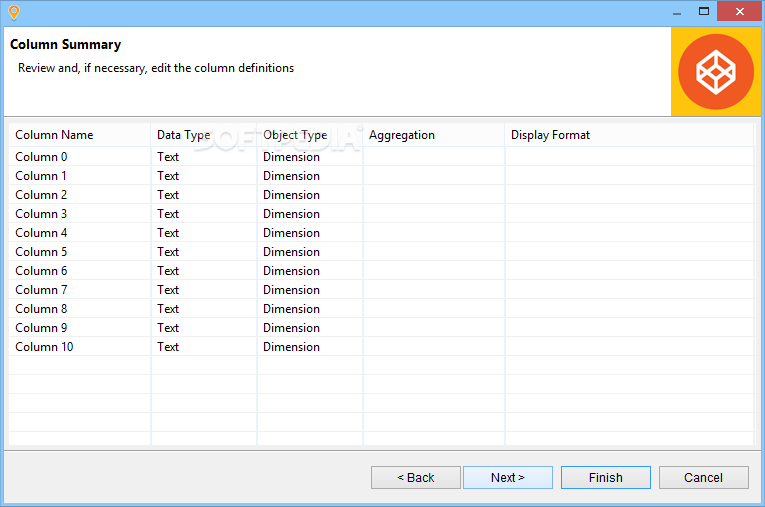Edit Text data type of Column 2

204,195
